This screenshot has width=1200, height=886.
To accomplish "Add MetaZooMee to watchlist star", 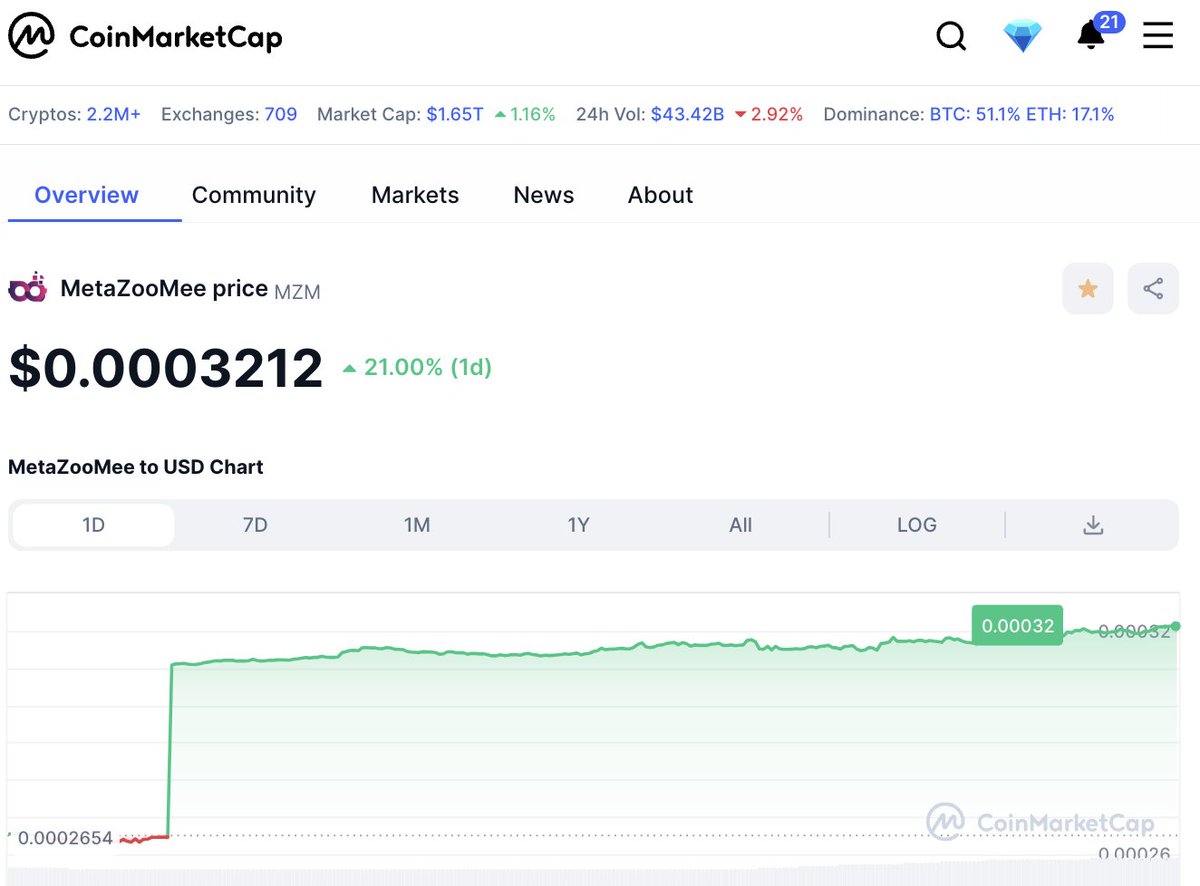I will pyautogui.click(x=1088, y=289).
